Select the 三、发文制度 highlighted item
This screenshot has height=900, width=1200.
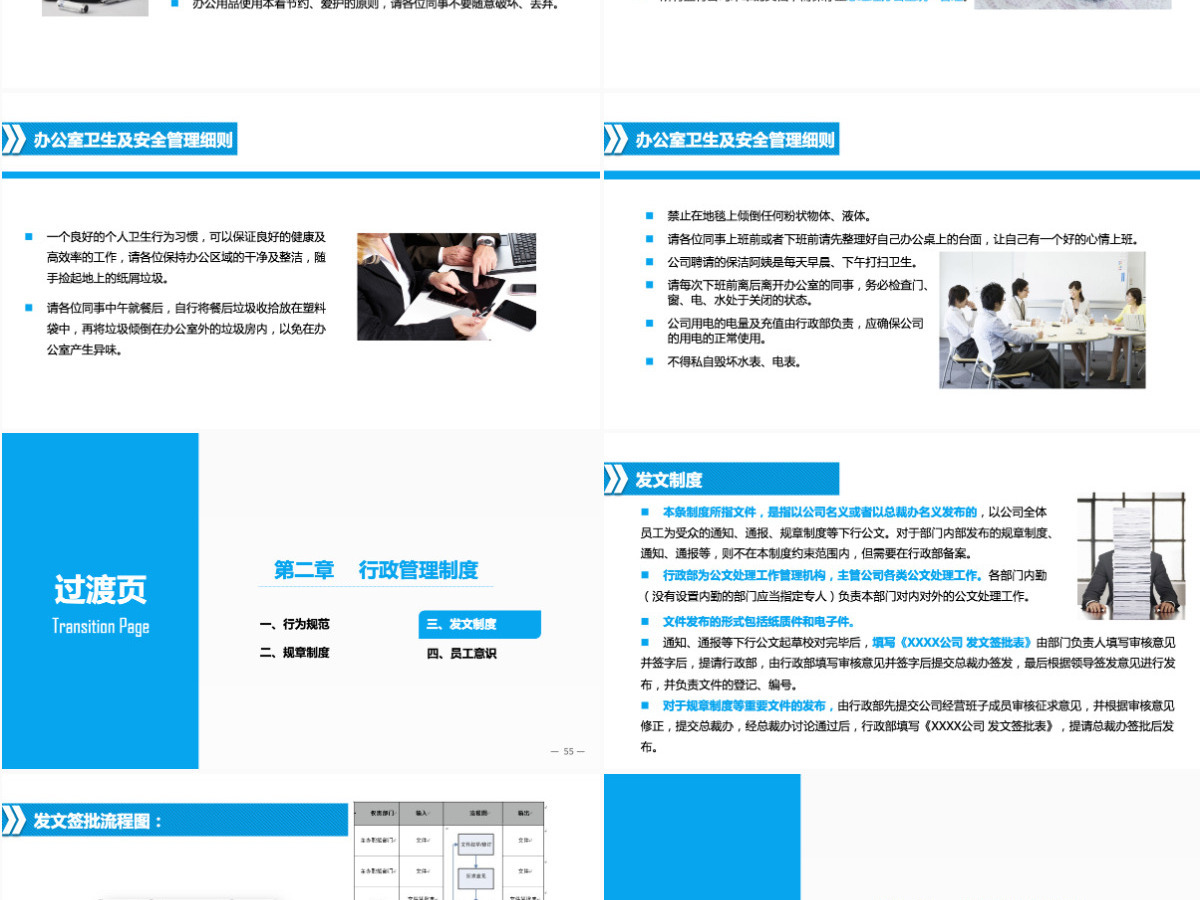480,625
